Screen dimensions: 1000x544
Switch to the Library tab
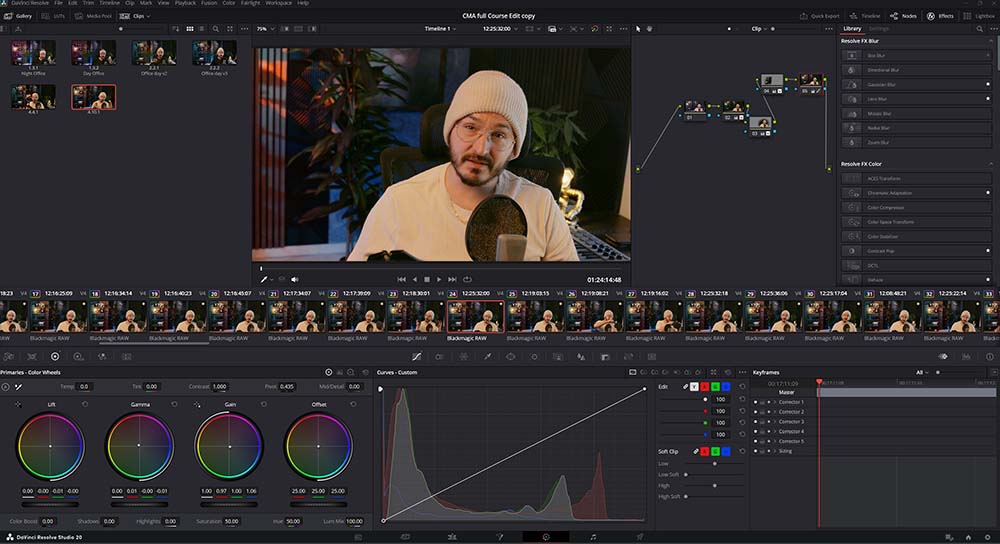pos(852,28)
